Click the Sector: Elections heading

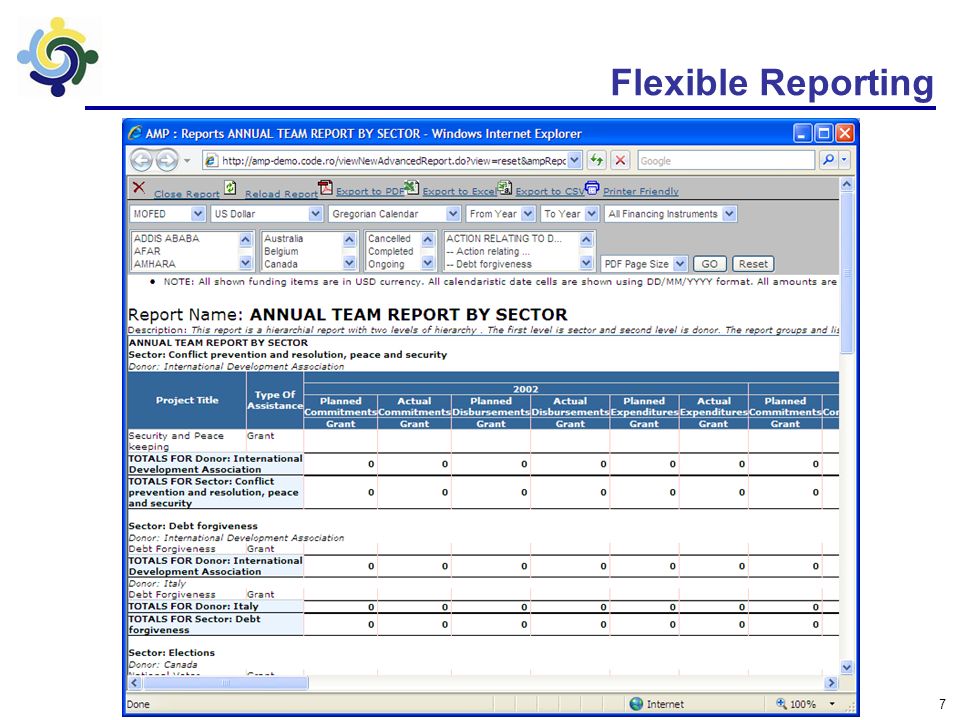171,653
